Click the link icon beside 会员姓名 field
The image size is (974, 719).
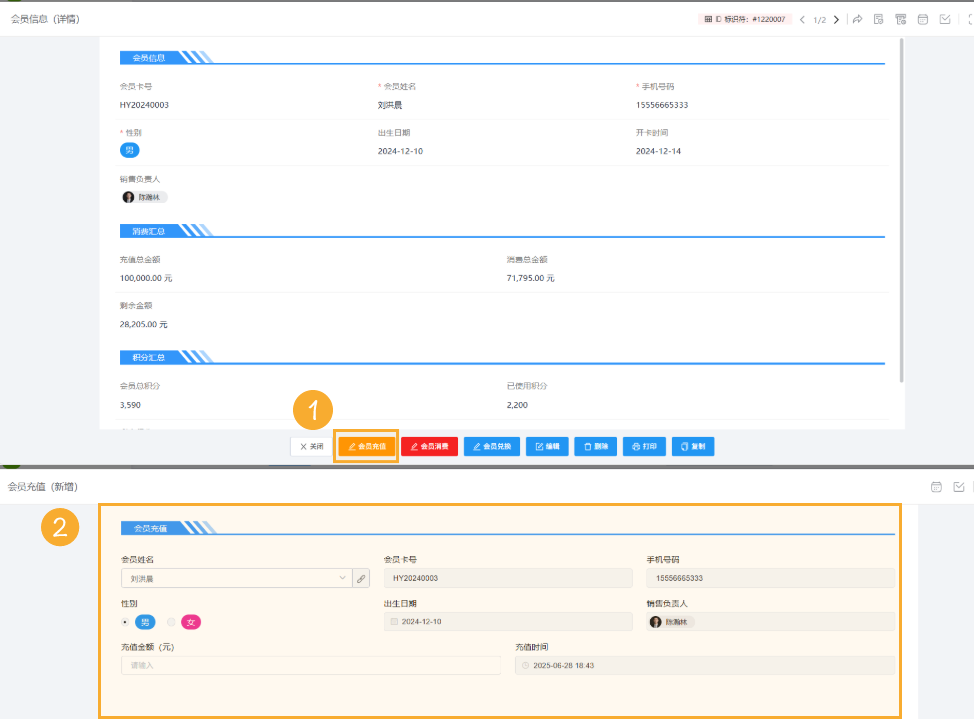tap(361, 578)
